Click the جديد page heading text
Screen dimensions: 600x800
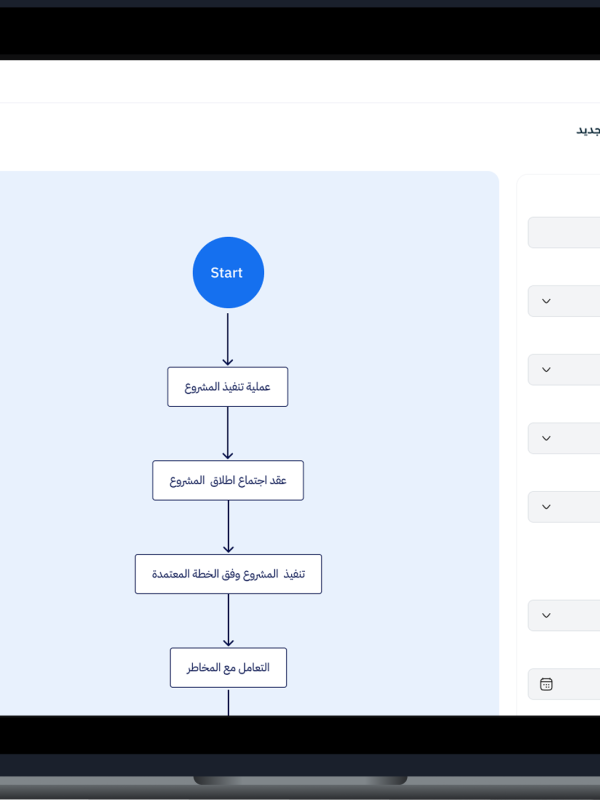588,130
